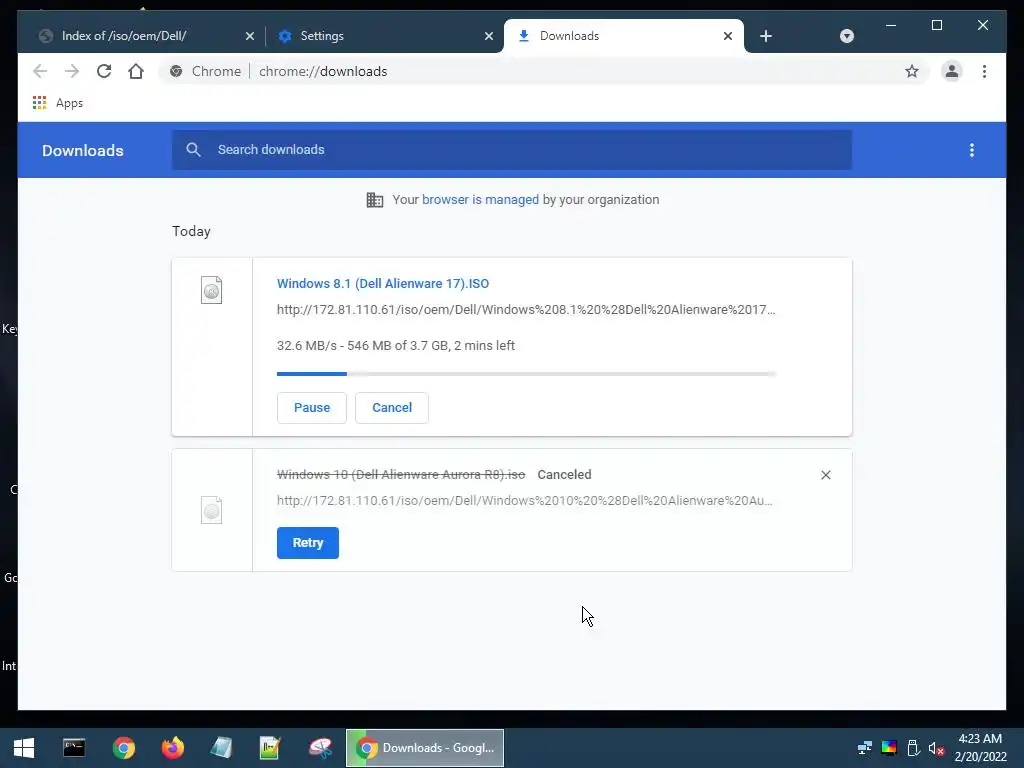Open the tab search dropdown arrow

click(x=846, y=36)
